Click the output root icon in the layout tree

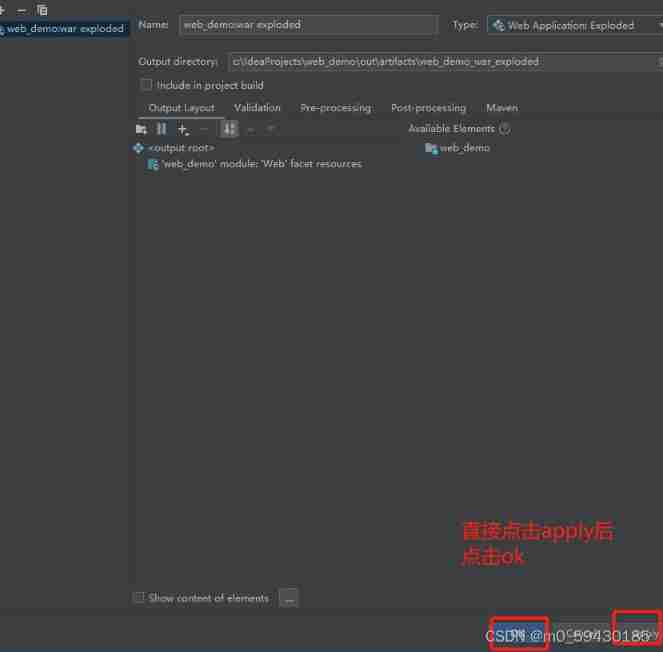(139, 148)
